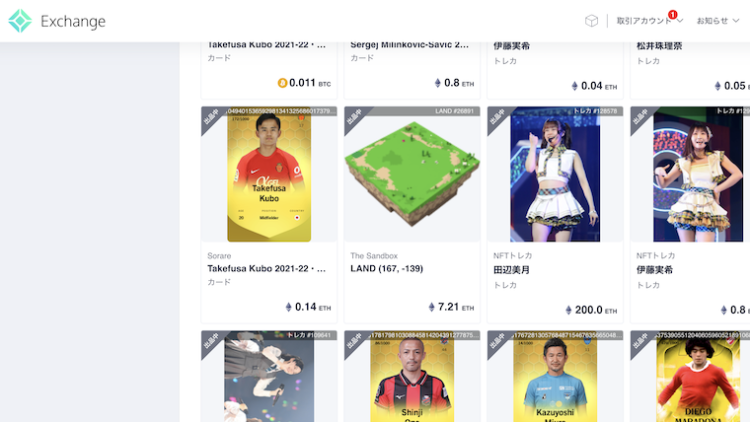This screenshot has height=422, width=750.
Task: Click the Ethereum icon beside 200.0 ETH
Action: click(x=568, y=310)
